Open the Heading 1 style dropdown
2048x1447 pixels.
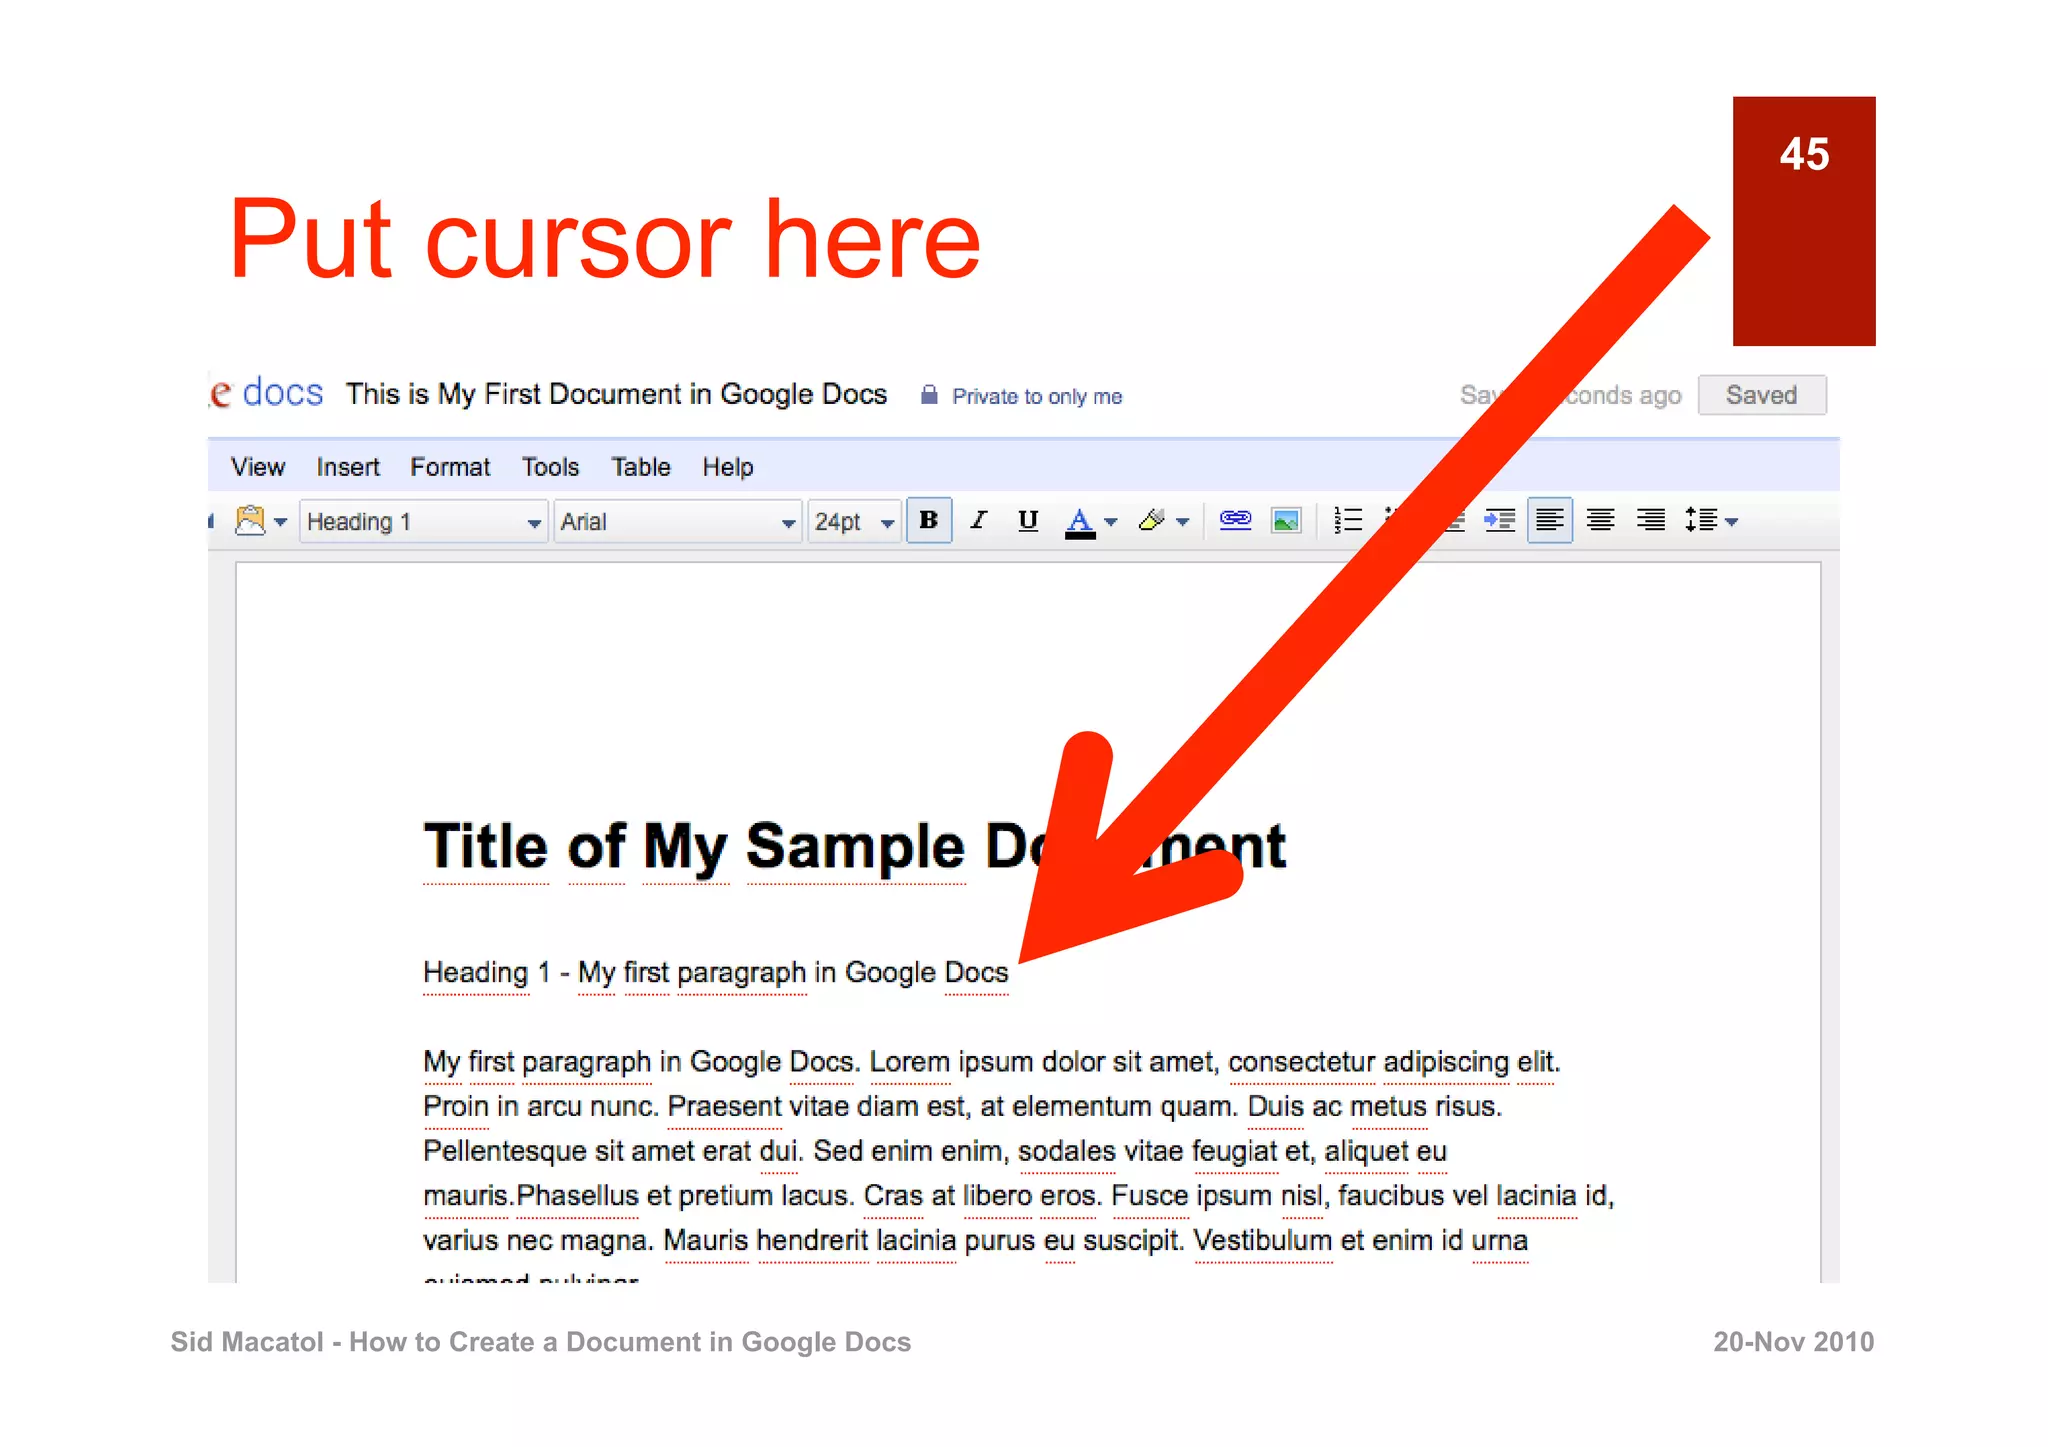424,521
